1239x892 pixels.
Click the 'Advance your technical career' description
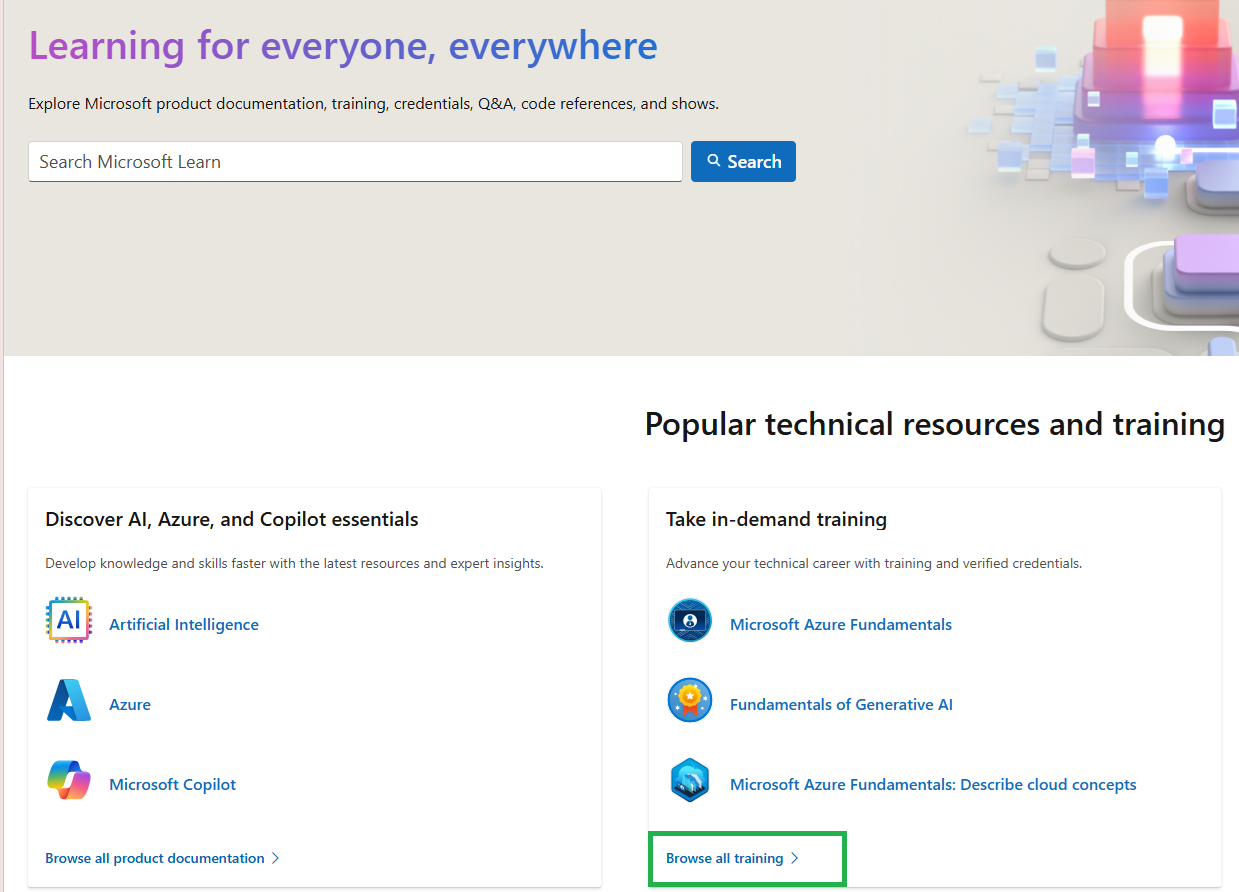pos(874,563)
